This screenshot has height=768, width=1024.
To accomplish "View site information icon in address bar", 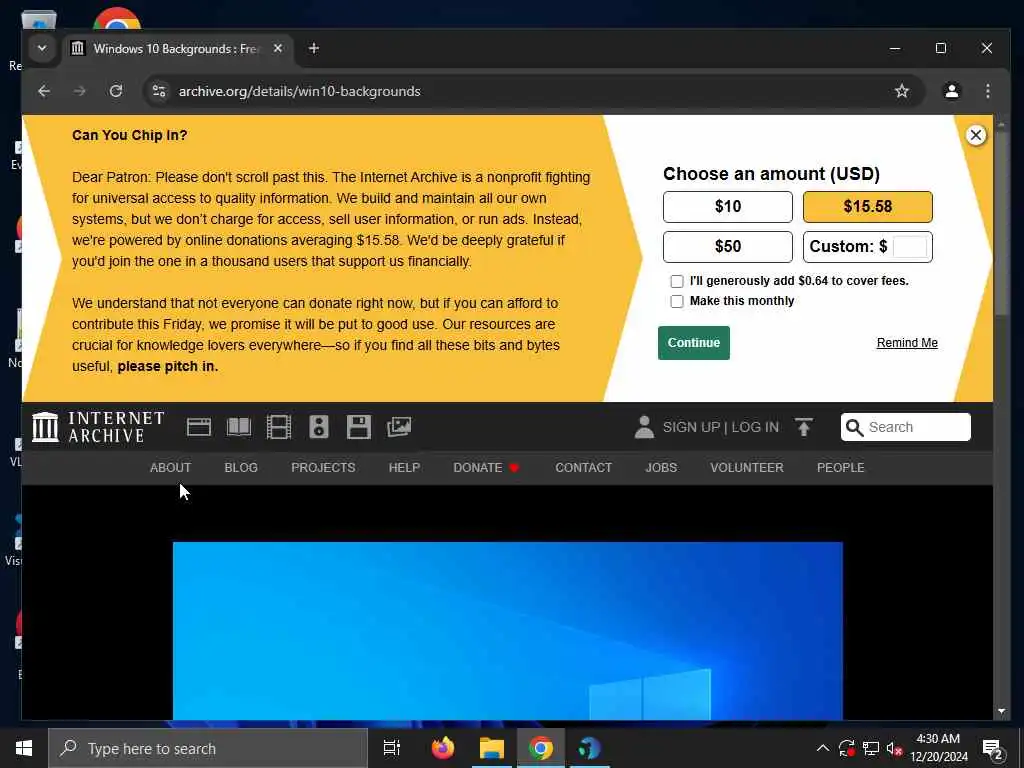I will (159, 91).
